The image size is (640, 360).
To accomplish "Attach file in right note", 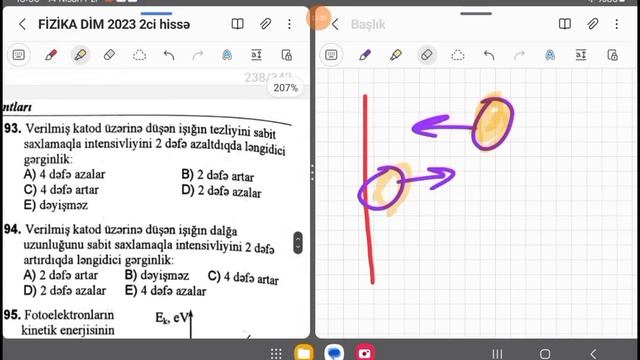I will coord(593,24).
